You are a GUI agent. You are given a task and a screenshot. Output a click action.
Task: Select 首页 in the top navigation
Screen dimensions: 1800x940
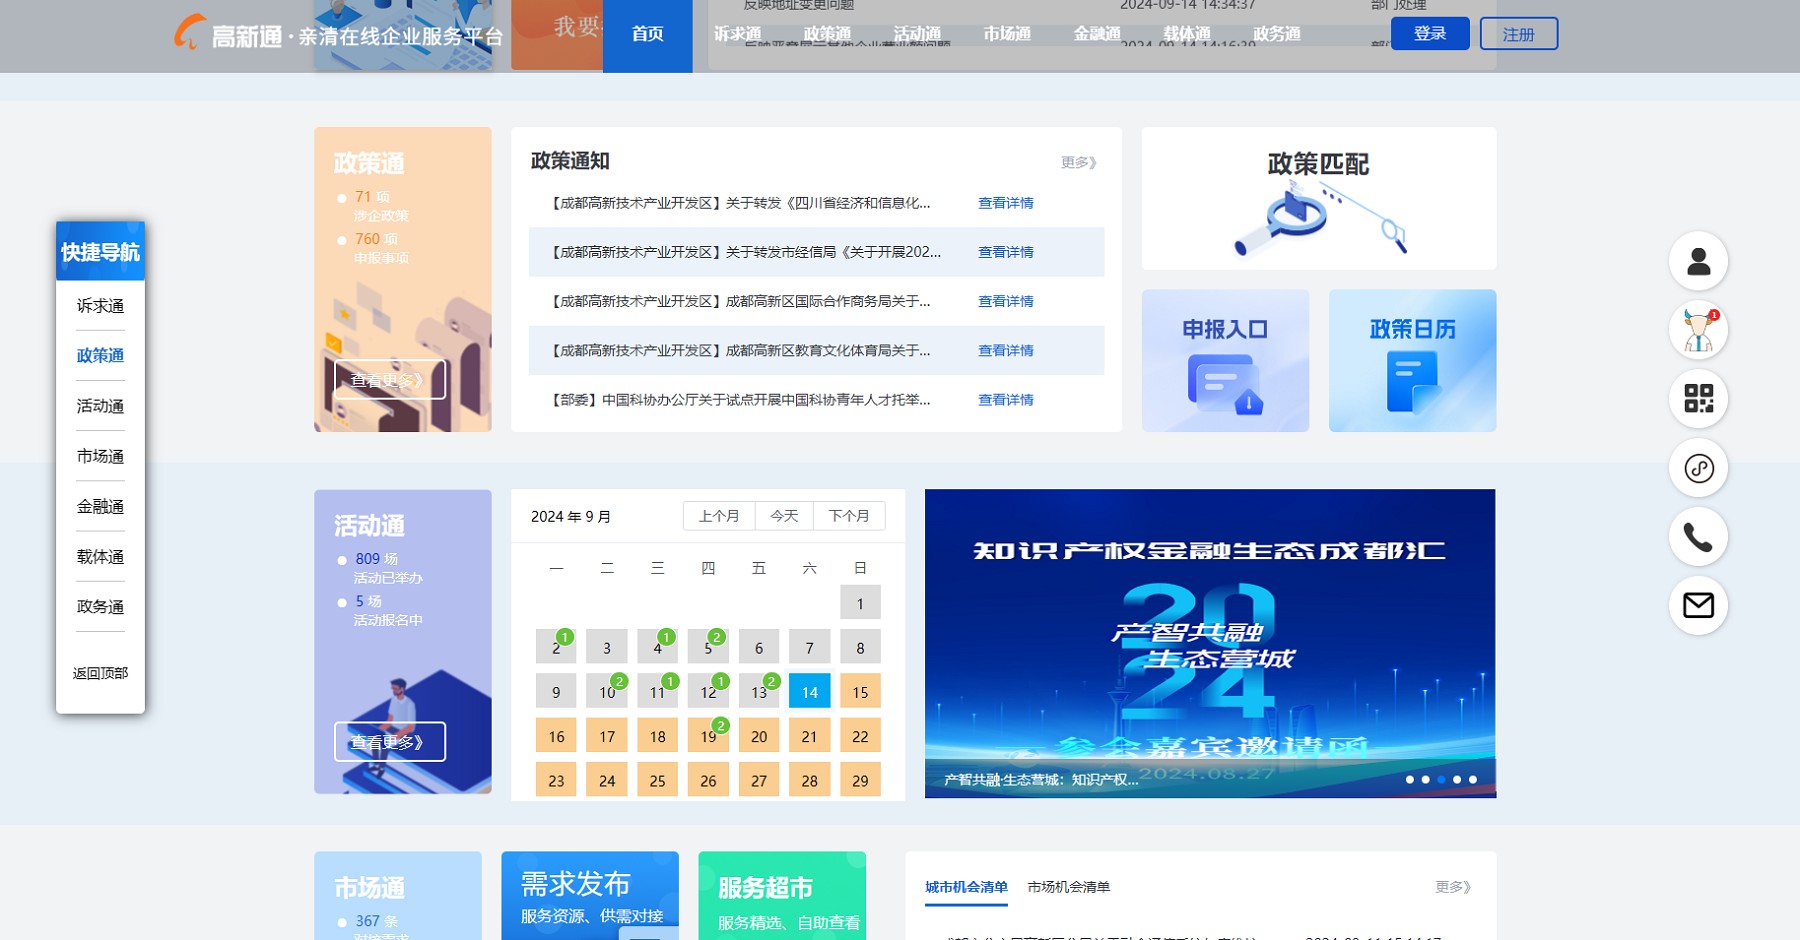(647, 35)
